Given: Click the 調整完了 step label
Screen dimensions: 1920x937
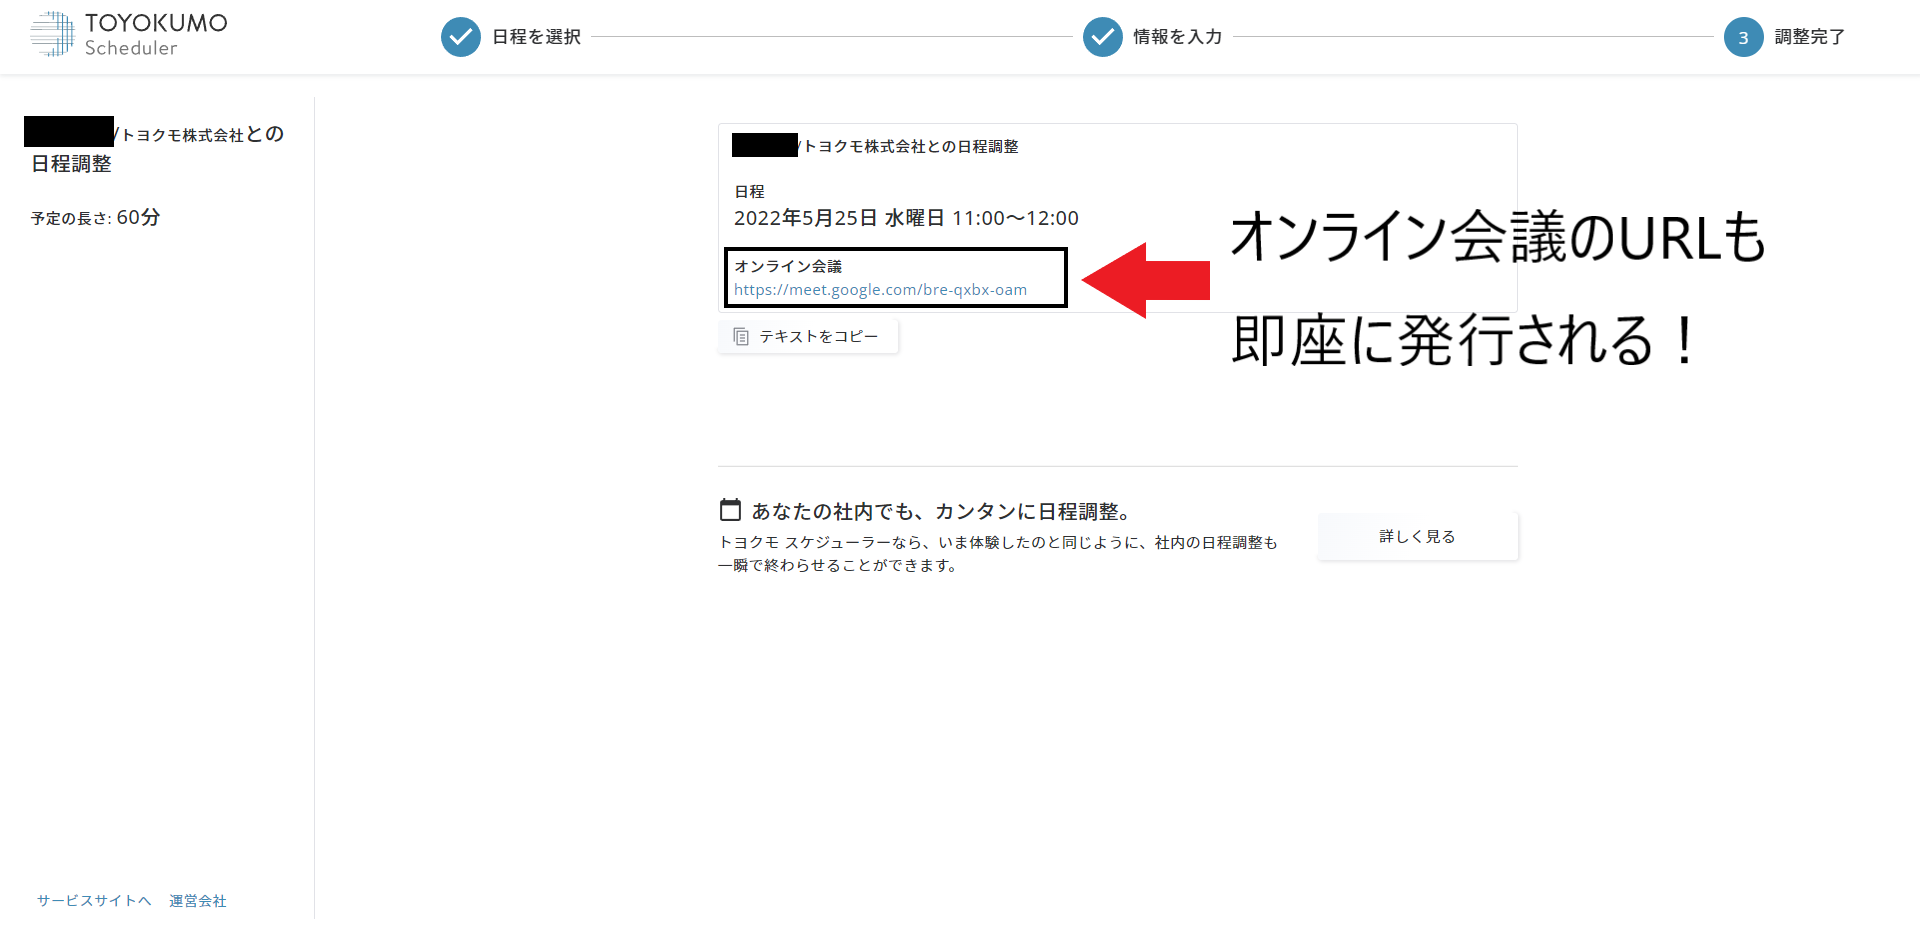Looking at the screenshot, I should coord(1806,37).
